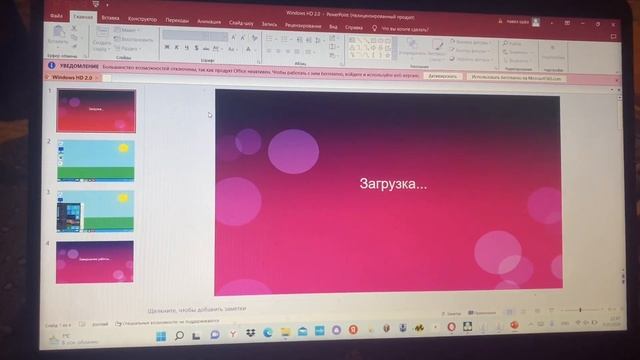Toggle Bold (Ж) formatting
Screen dimensions: 640x360
167,48
